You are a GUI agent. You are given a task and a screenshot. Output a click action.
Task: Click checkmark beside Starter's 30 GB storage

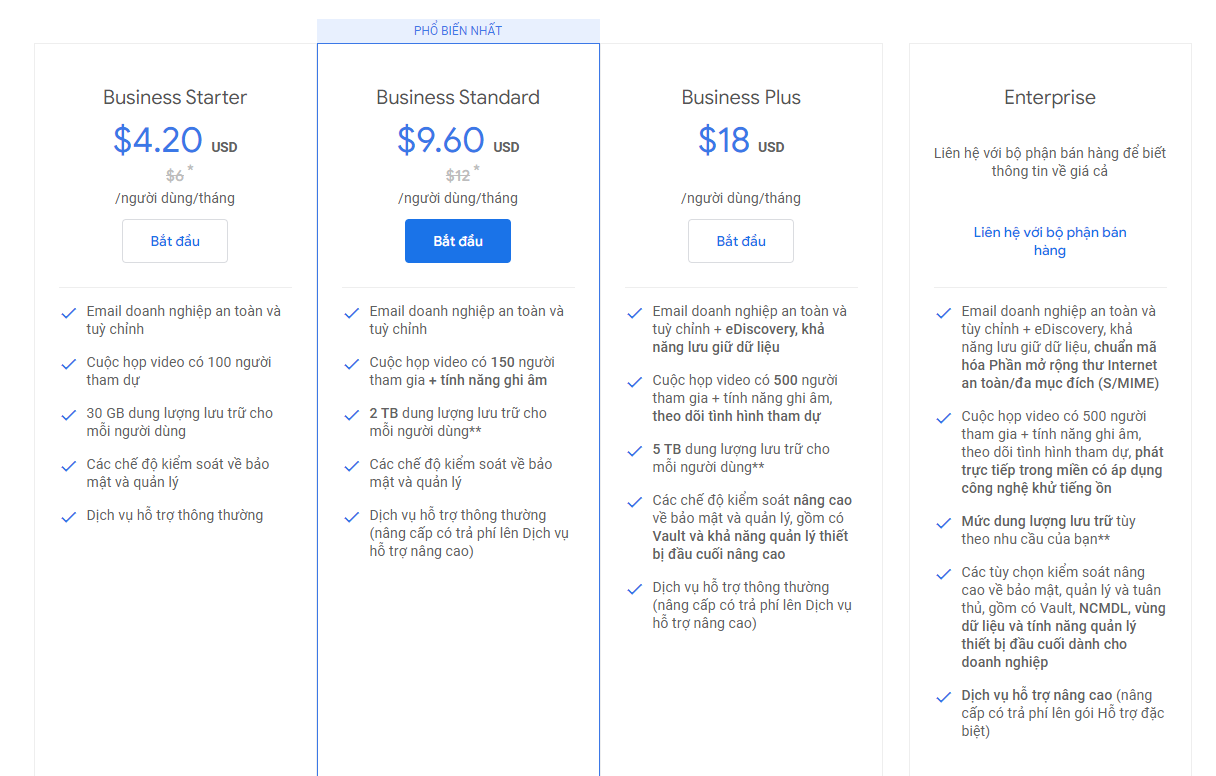(69, 415)
